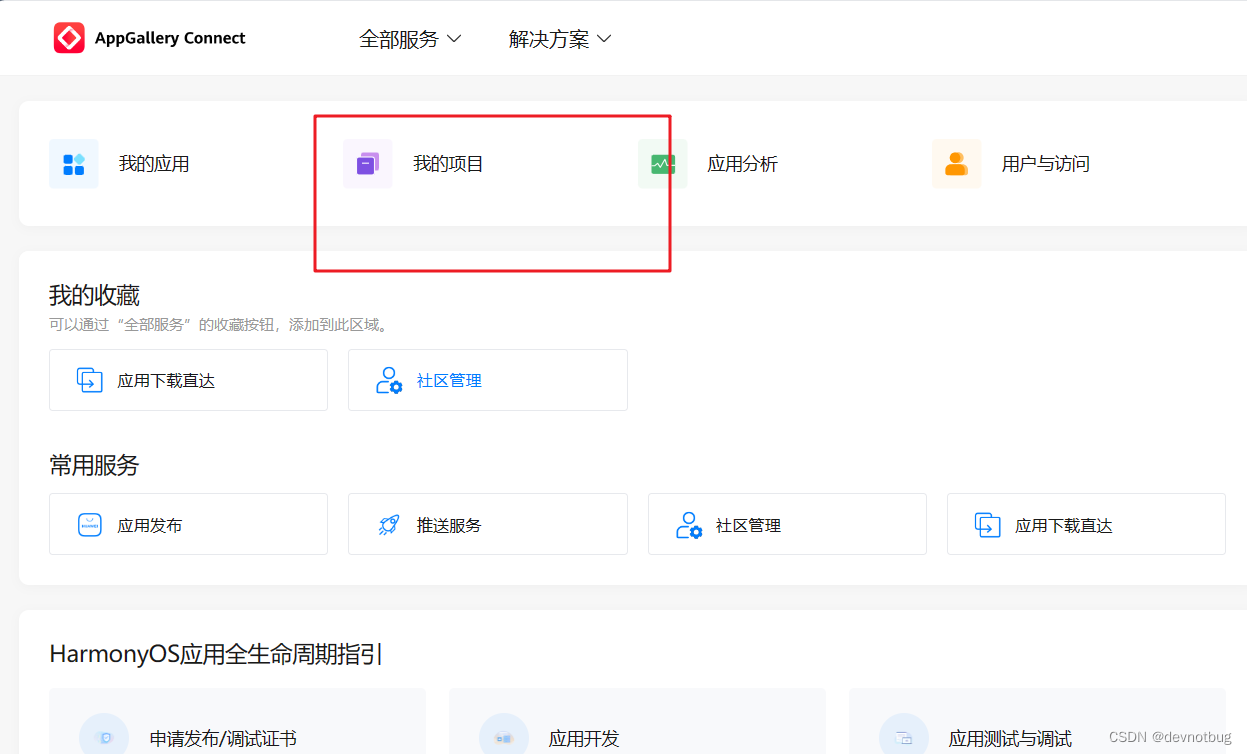The height and width of the screenshot is (754, 1247).
Task: Click the 应用发布 Huawei icon
Action: [90, 525]
